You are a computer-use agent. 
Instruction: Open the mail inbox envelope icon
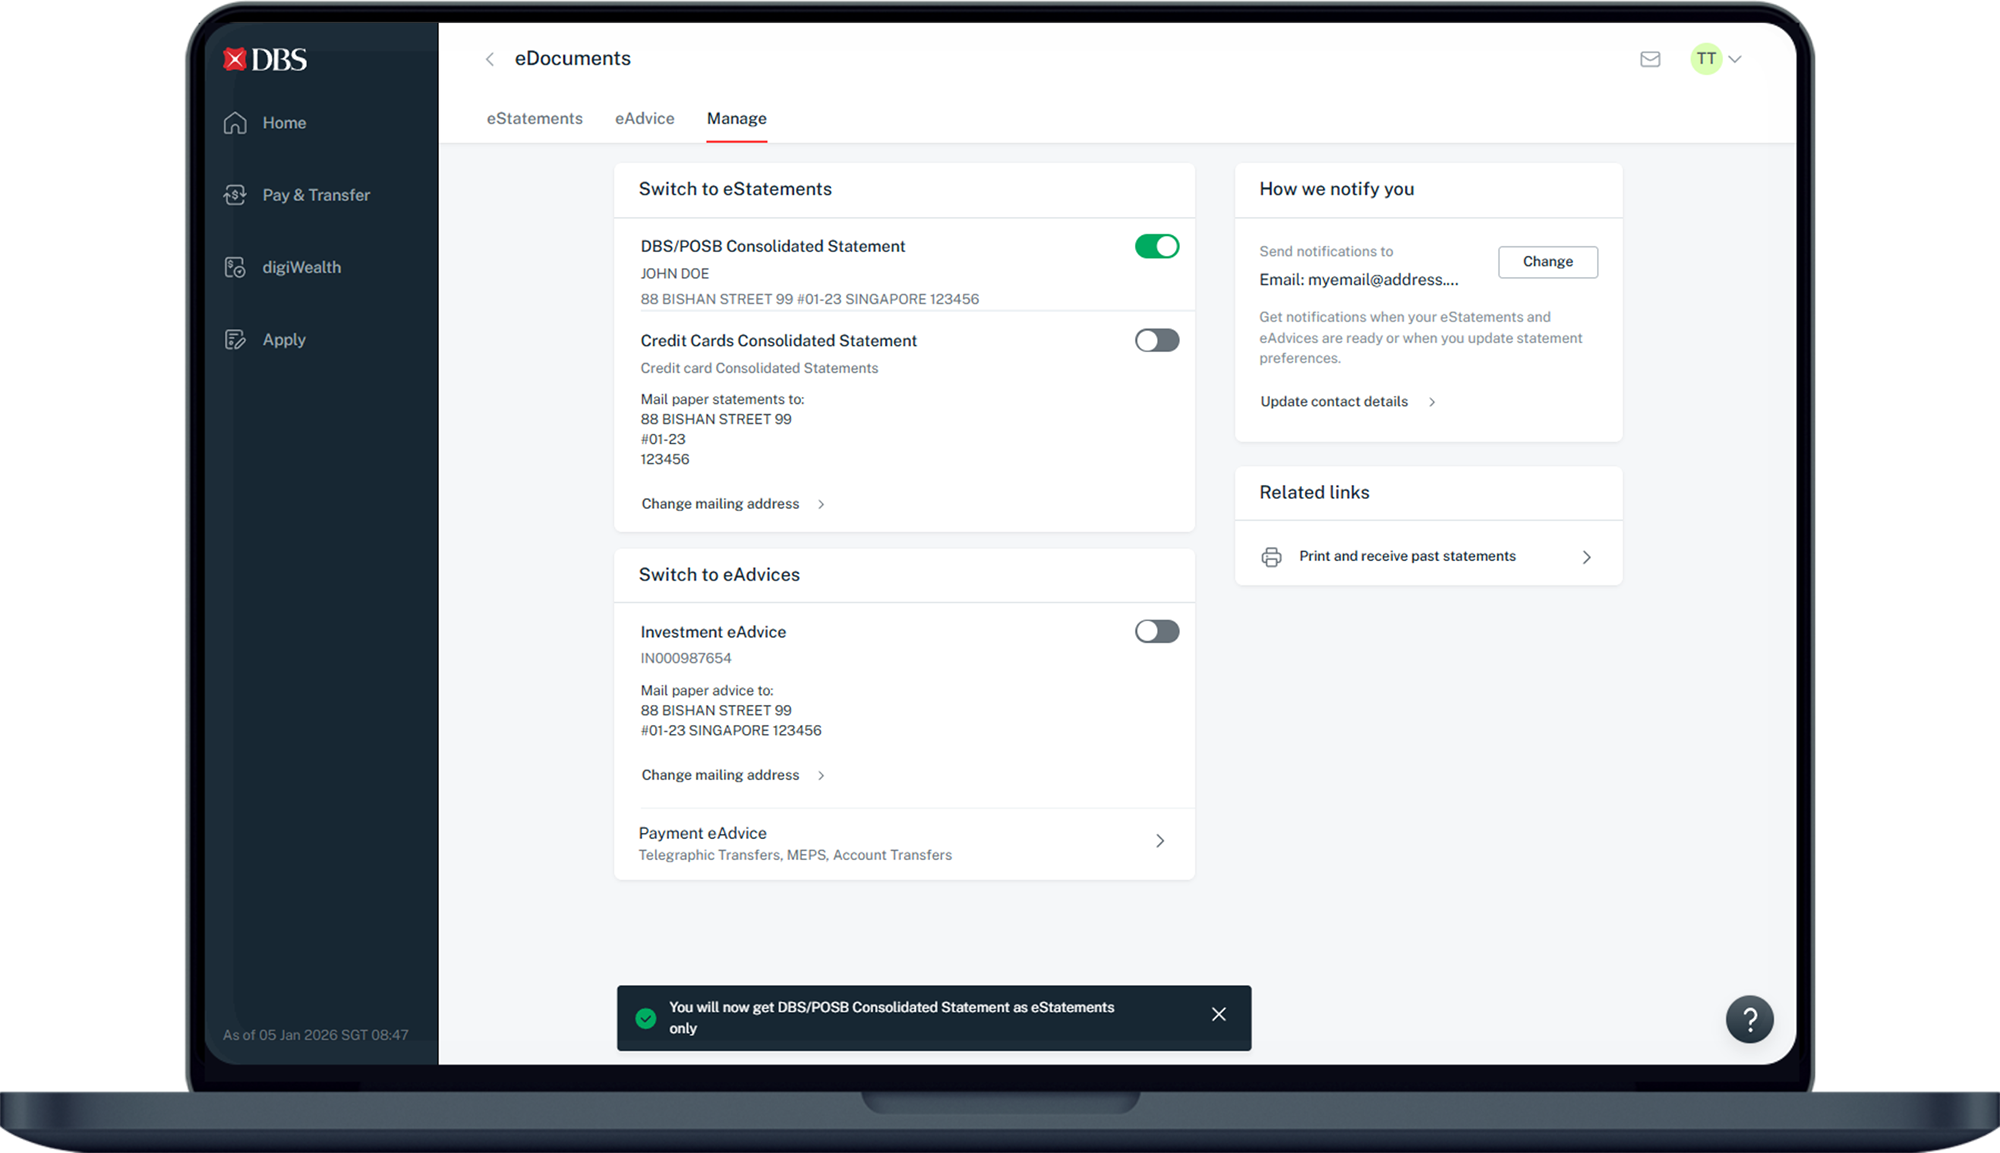click(1650, 59)
